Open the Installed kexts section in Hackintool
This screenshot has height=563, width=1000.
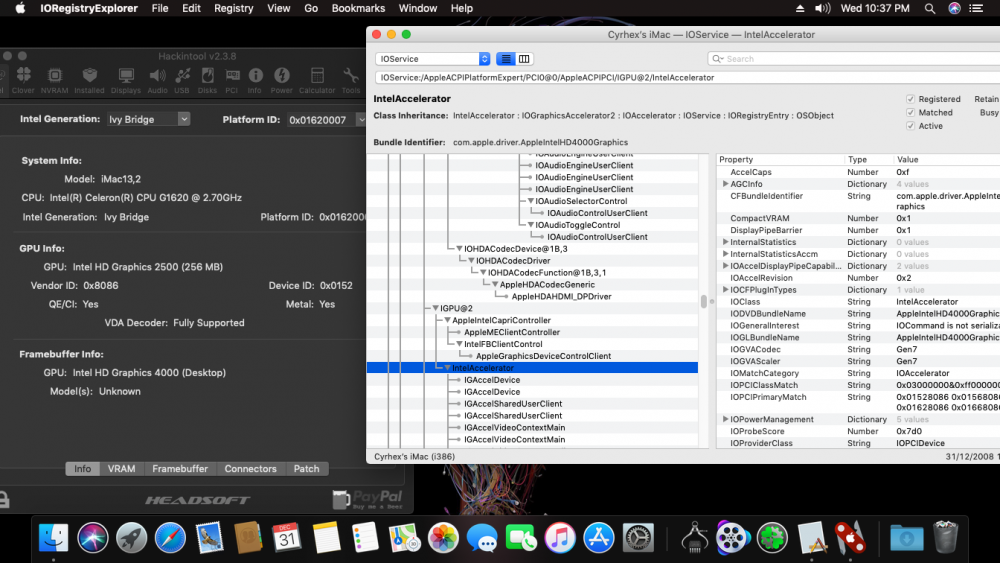click(x=89, y=80)
